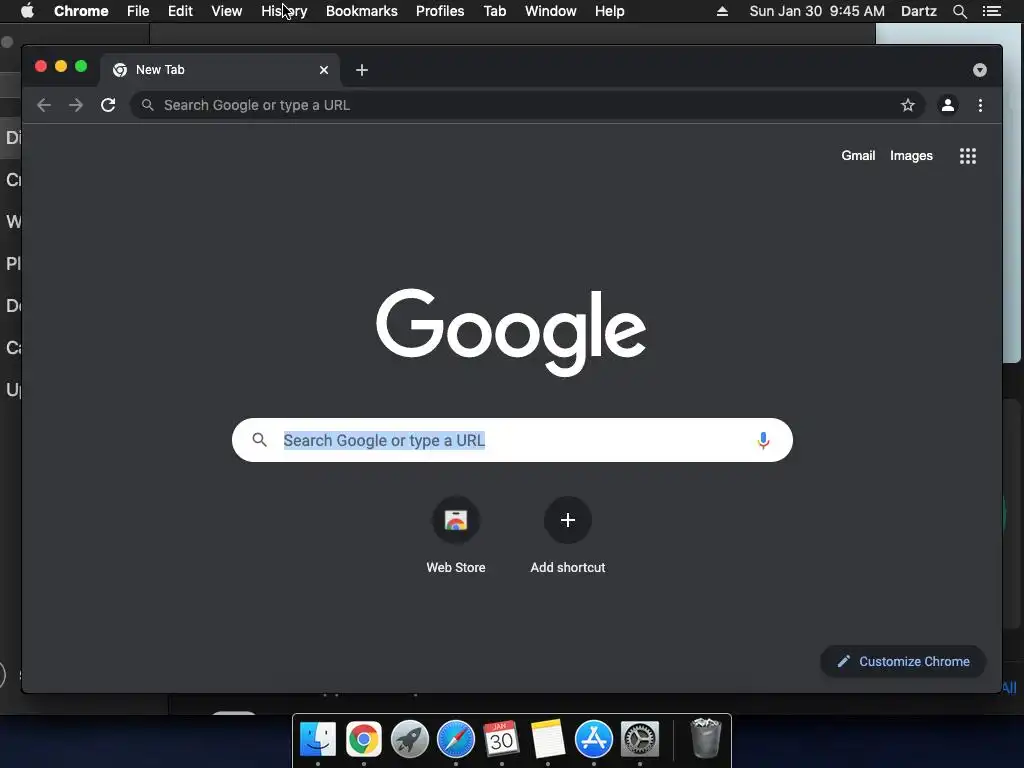Click the Google search input box
Viewport: 1024px width, 768px height.
pyautogui.click(x=512, y=440)
